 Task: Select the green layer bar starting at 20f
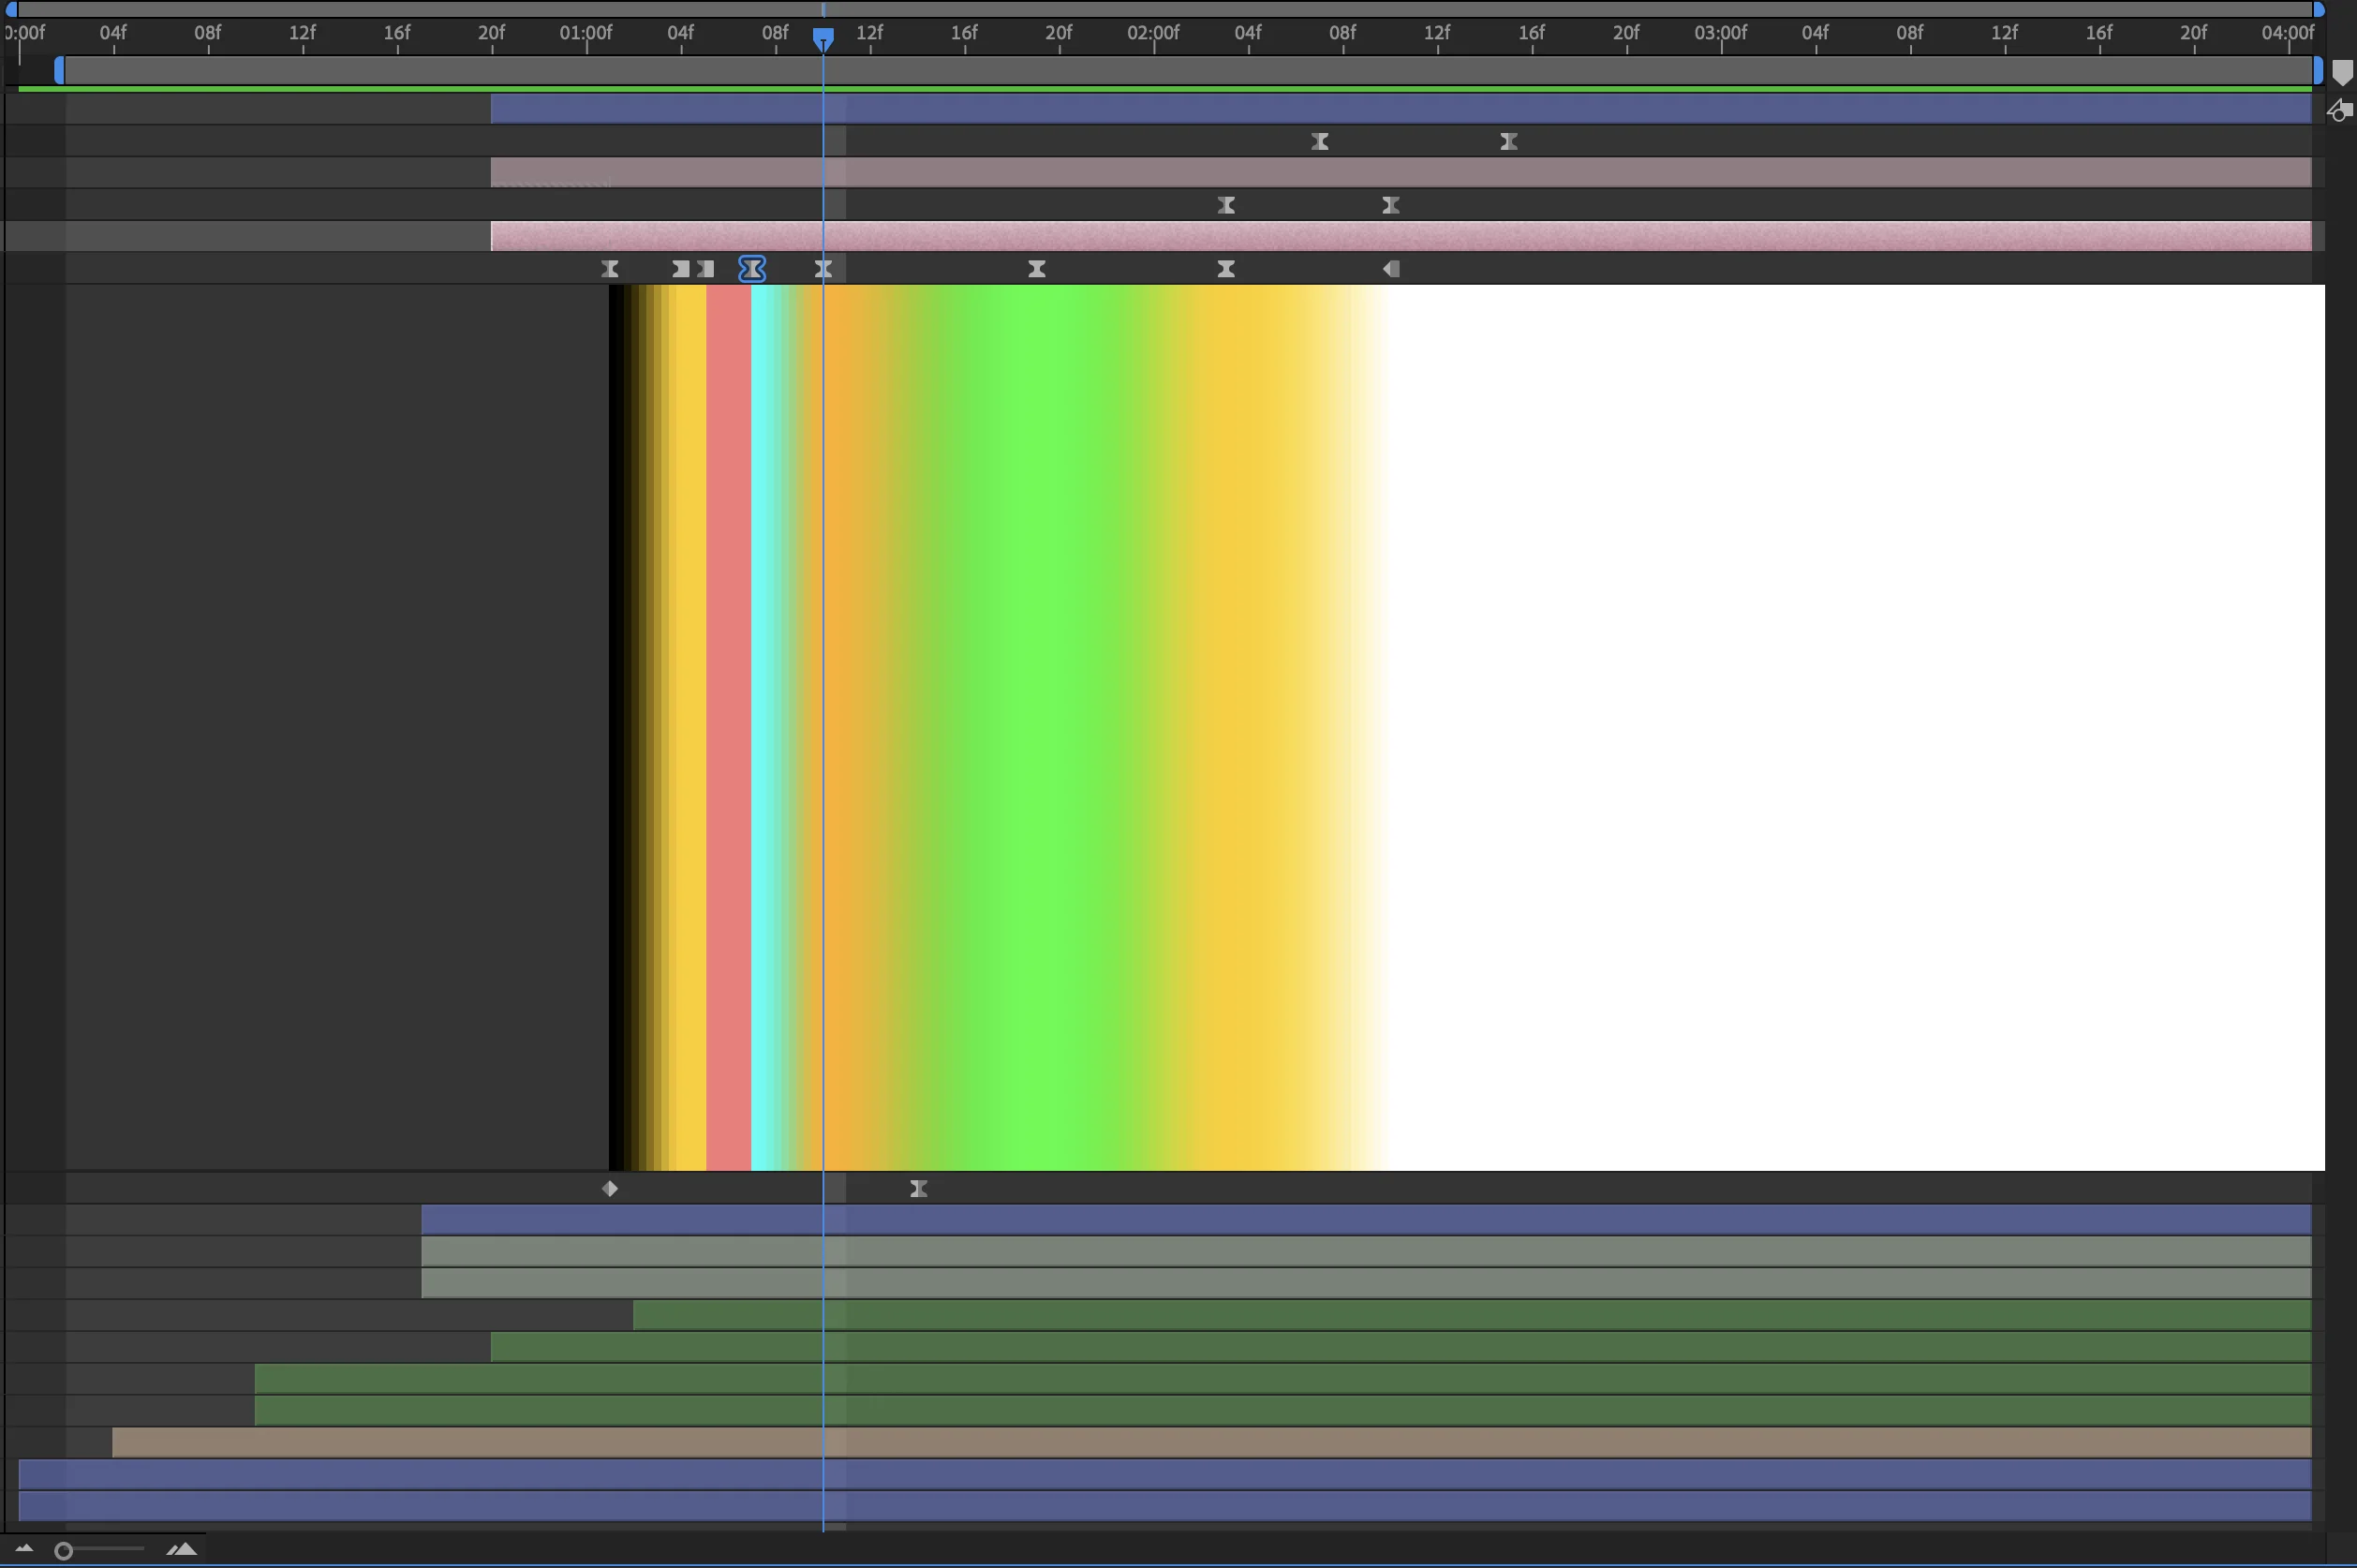point(1401,1347)
